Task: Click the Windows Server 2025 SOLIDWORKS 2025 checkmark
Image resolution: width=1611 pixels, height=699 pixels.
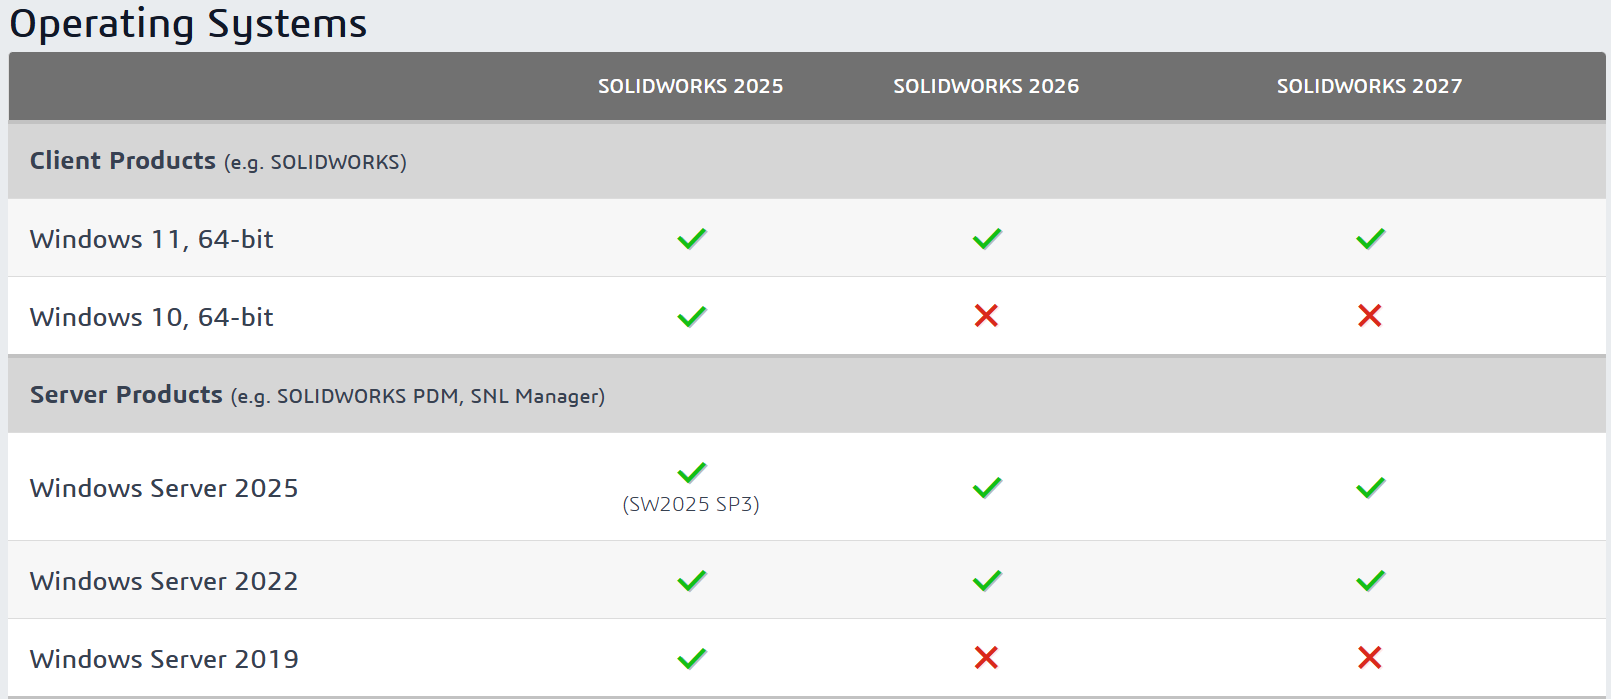Action: [x=691, y=472]
